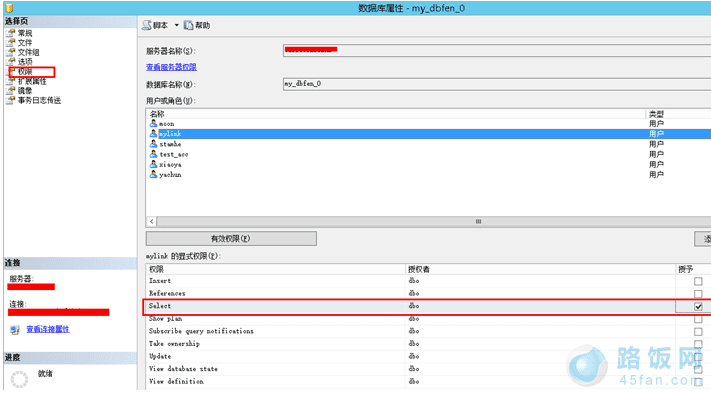The width and height of the screenshot is (711, 393).
Task: Open the 事务日志传送 page icon
Action: coord(10,100)
